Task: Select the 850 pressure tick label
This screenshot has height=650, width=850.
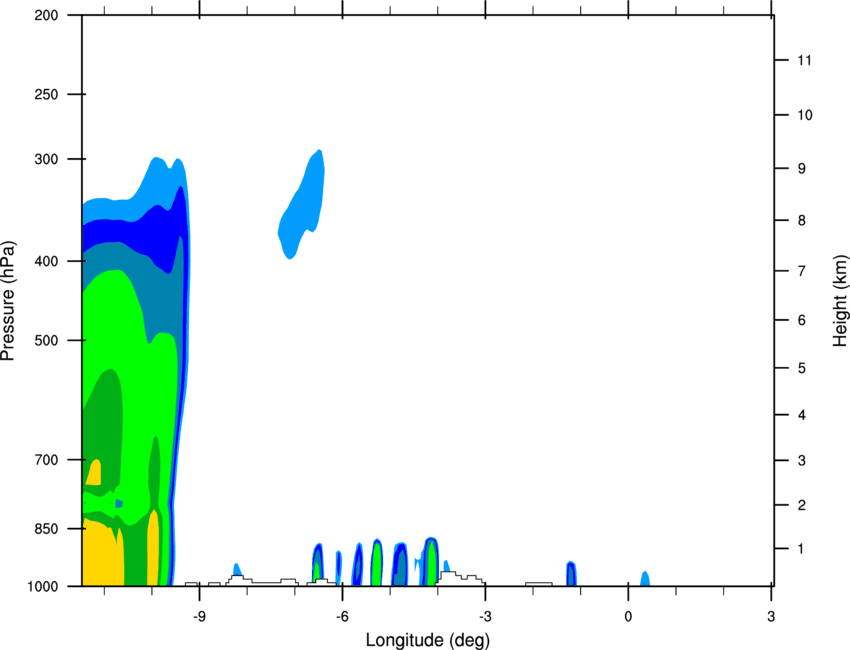Action: coord(46,528)
